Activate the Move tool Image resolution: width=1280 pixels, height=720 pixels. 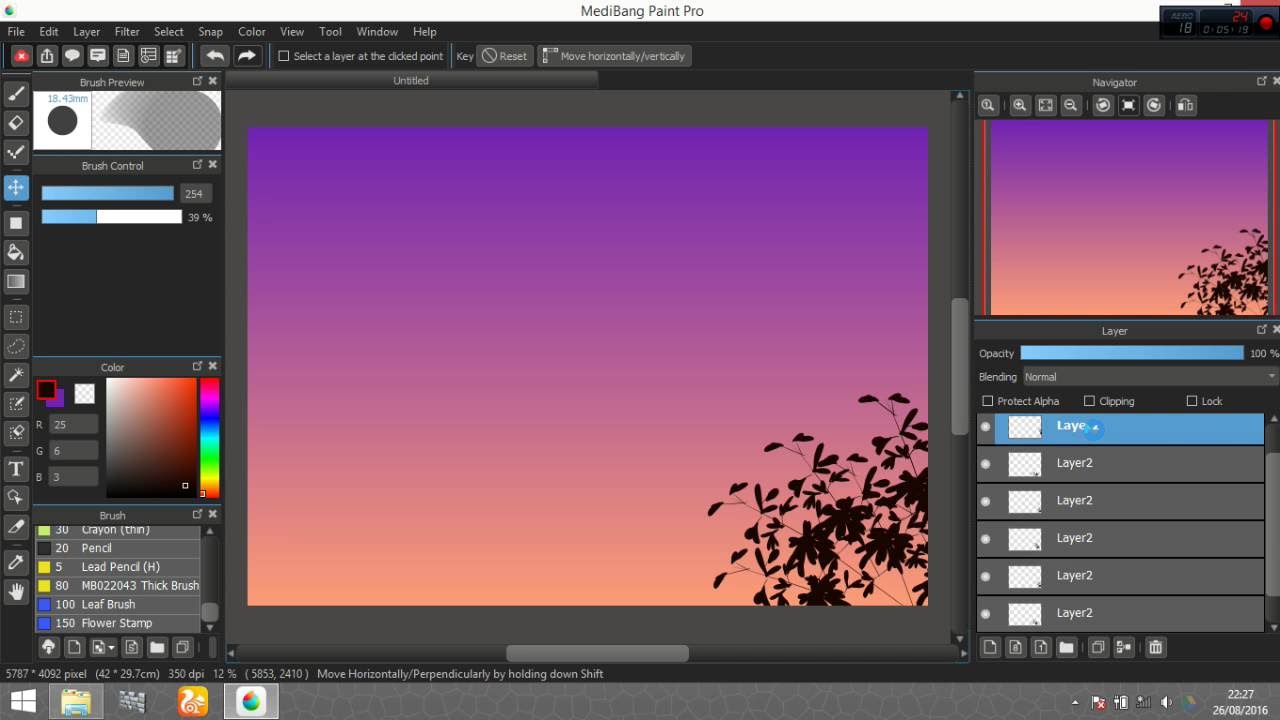tap(16, 187)
